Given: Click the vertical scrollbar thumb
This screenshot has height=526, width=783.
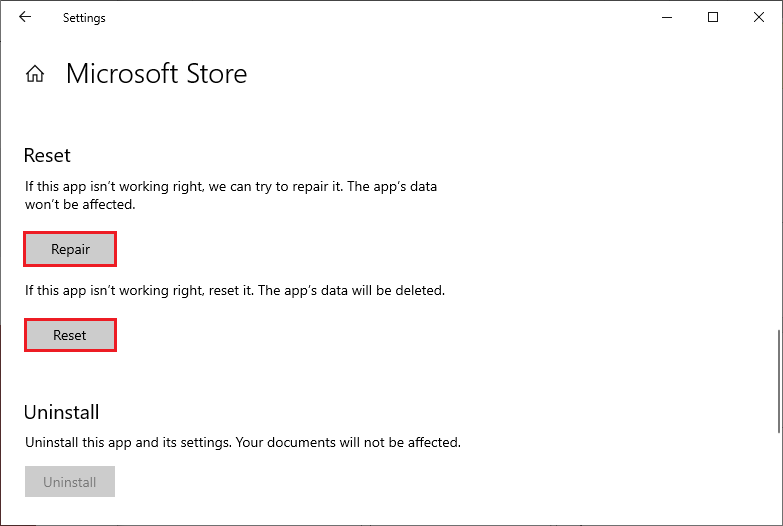Looking at the screenshot, I should coord(779,376).
